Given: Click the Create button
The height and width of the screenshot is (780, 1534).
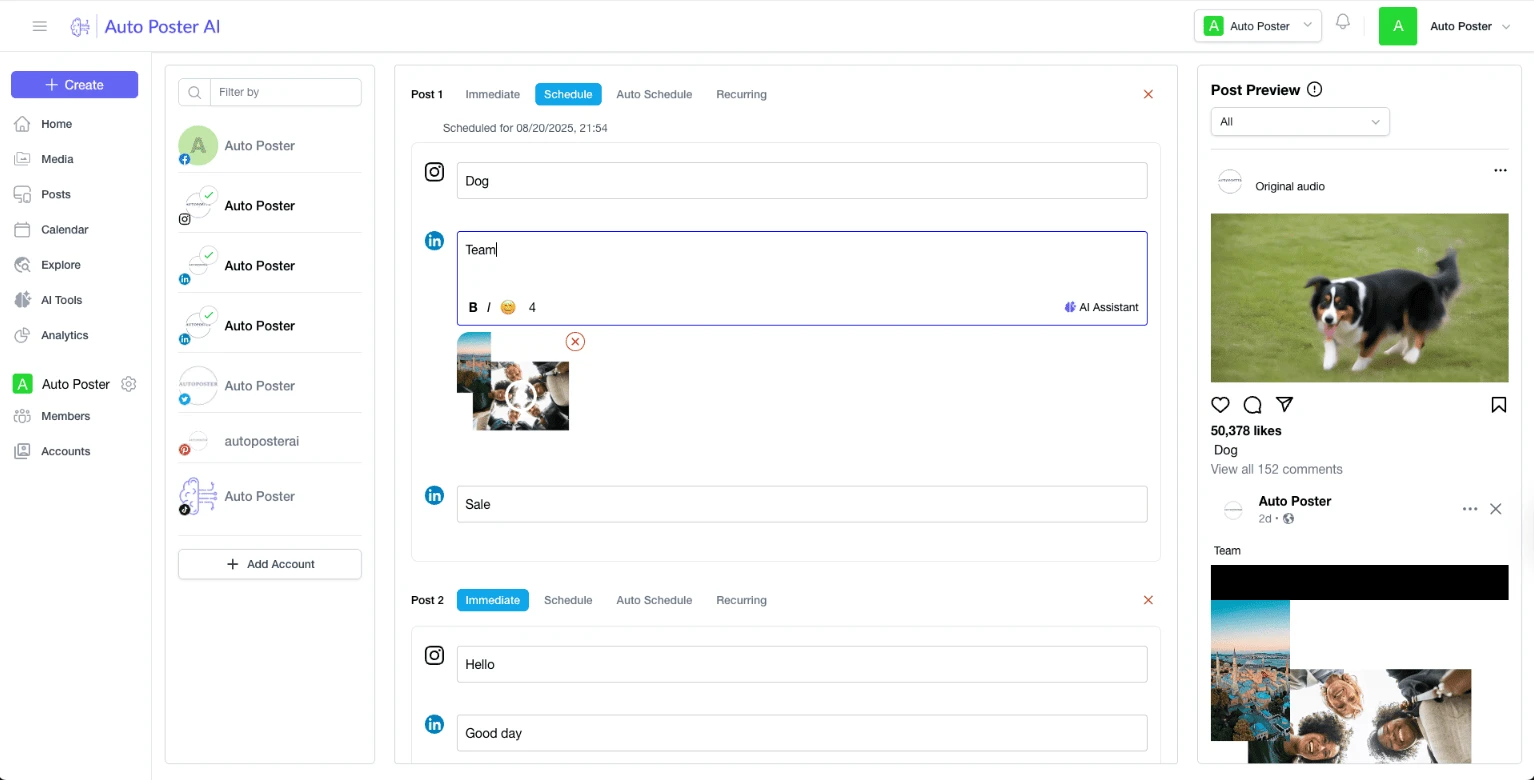Looking at the screenshot, I should [x=75, y=85].
